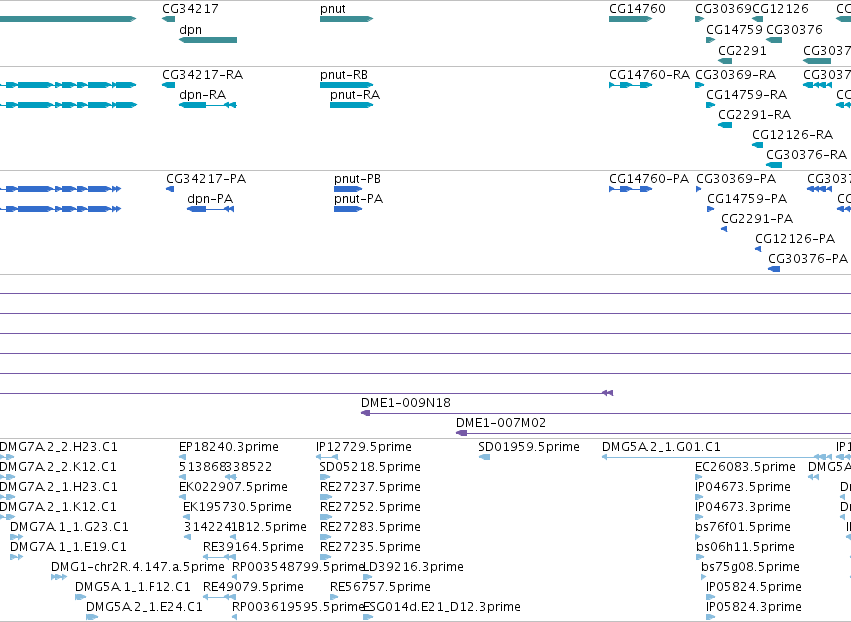The height and width of the screenshot is (622, 851).
Task: Select the dpn-RA transcript glyph
Action: pos(208,105)
